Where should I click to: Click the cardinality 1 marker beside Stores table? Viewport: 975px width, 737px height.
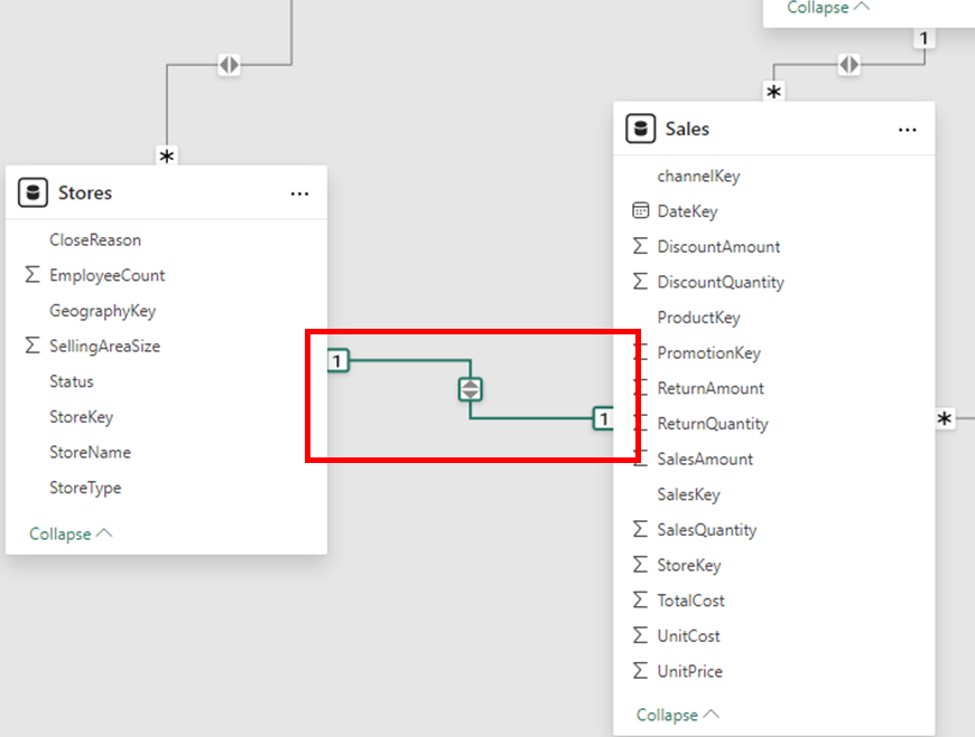338,361
